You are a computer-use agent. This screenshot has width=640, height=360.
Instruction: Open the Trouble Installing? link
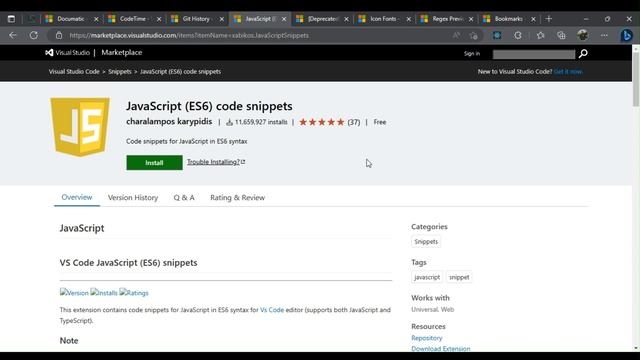click(216, 162)
